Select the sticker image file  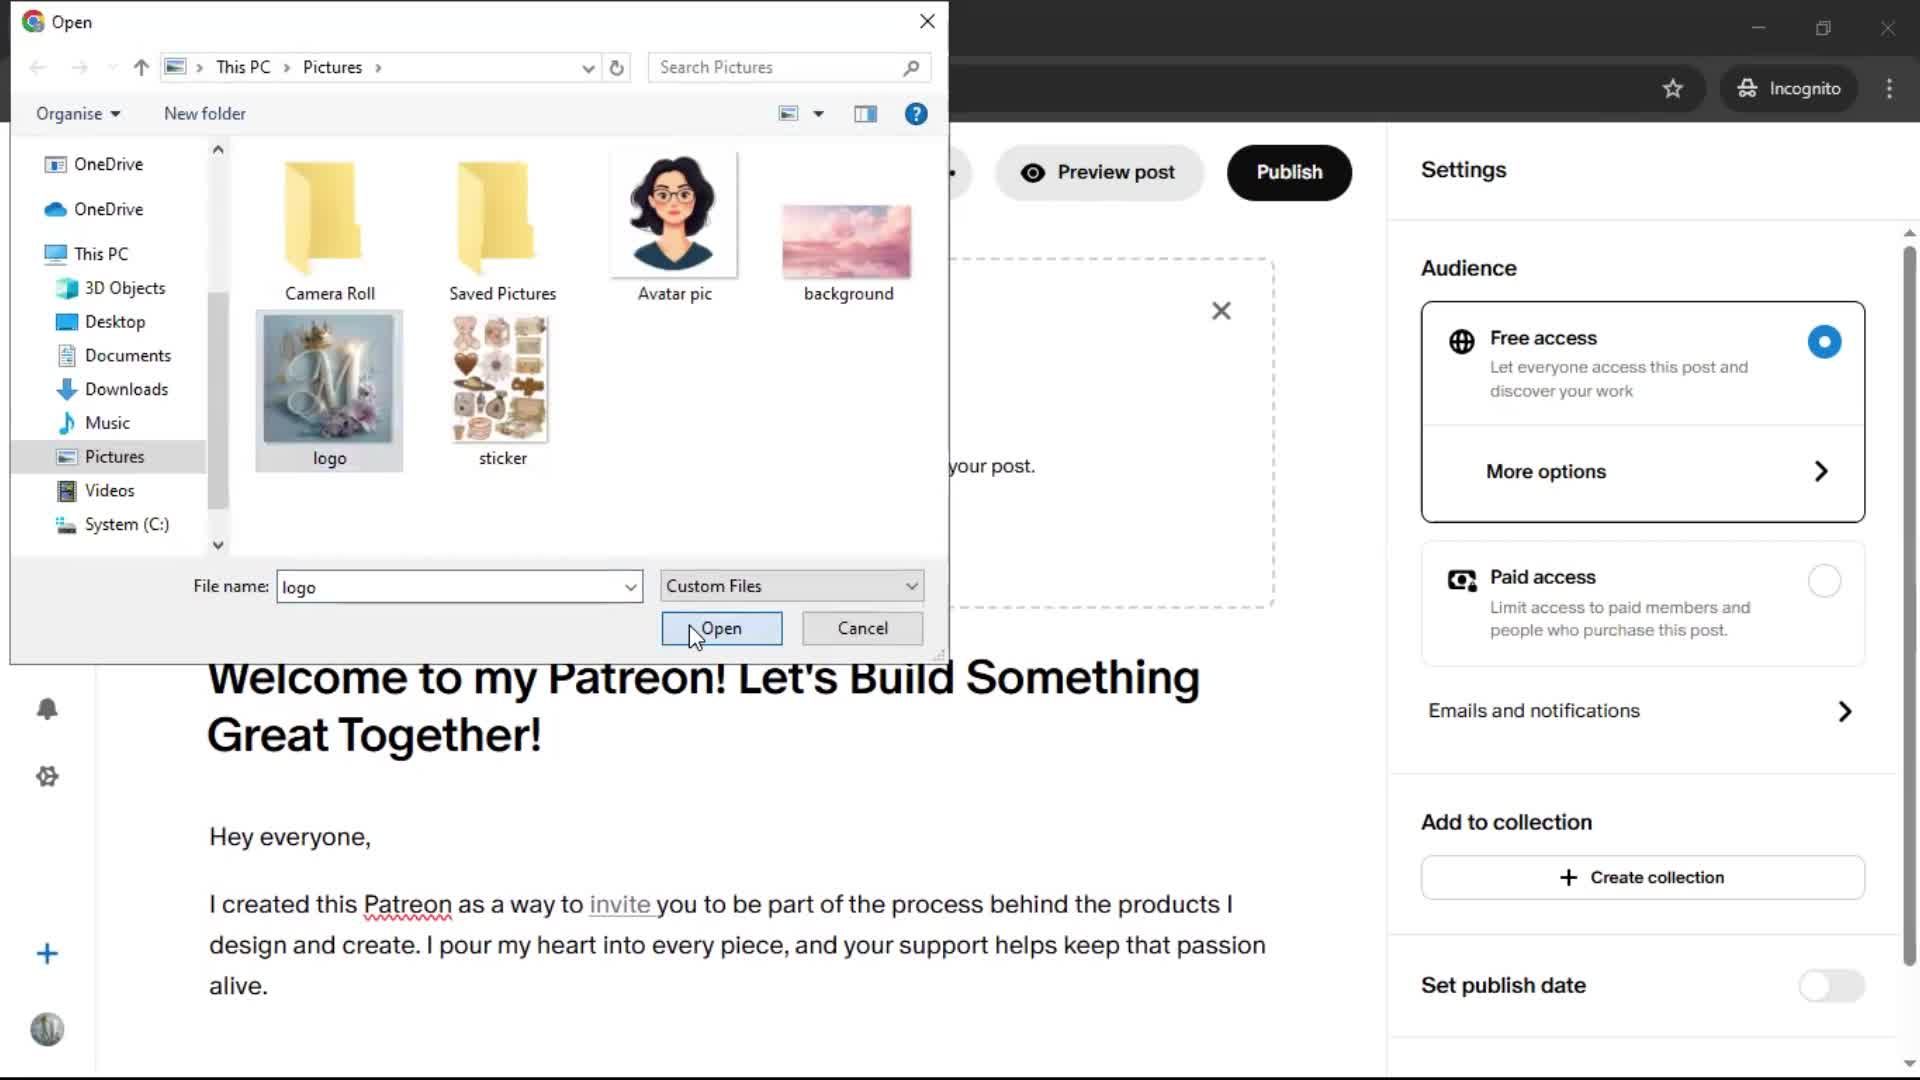pos(502,390)
